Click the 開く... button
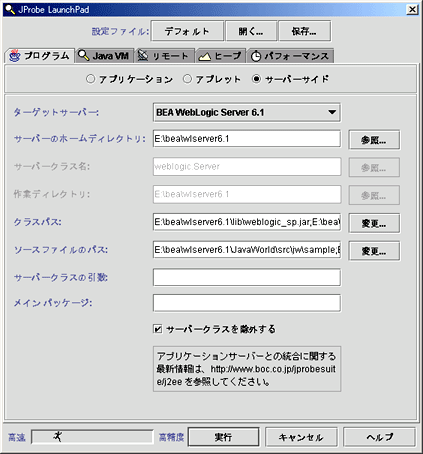Image resolution: width=423 pixels, height=454 pixels. (x=251, y=31)
